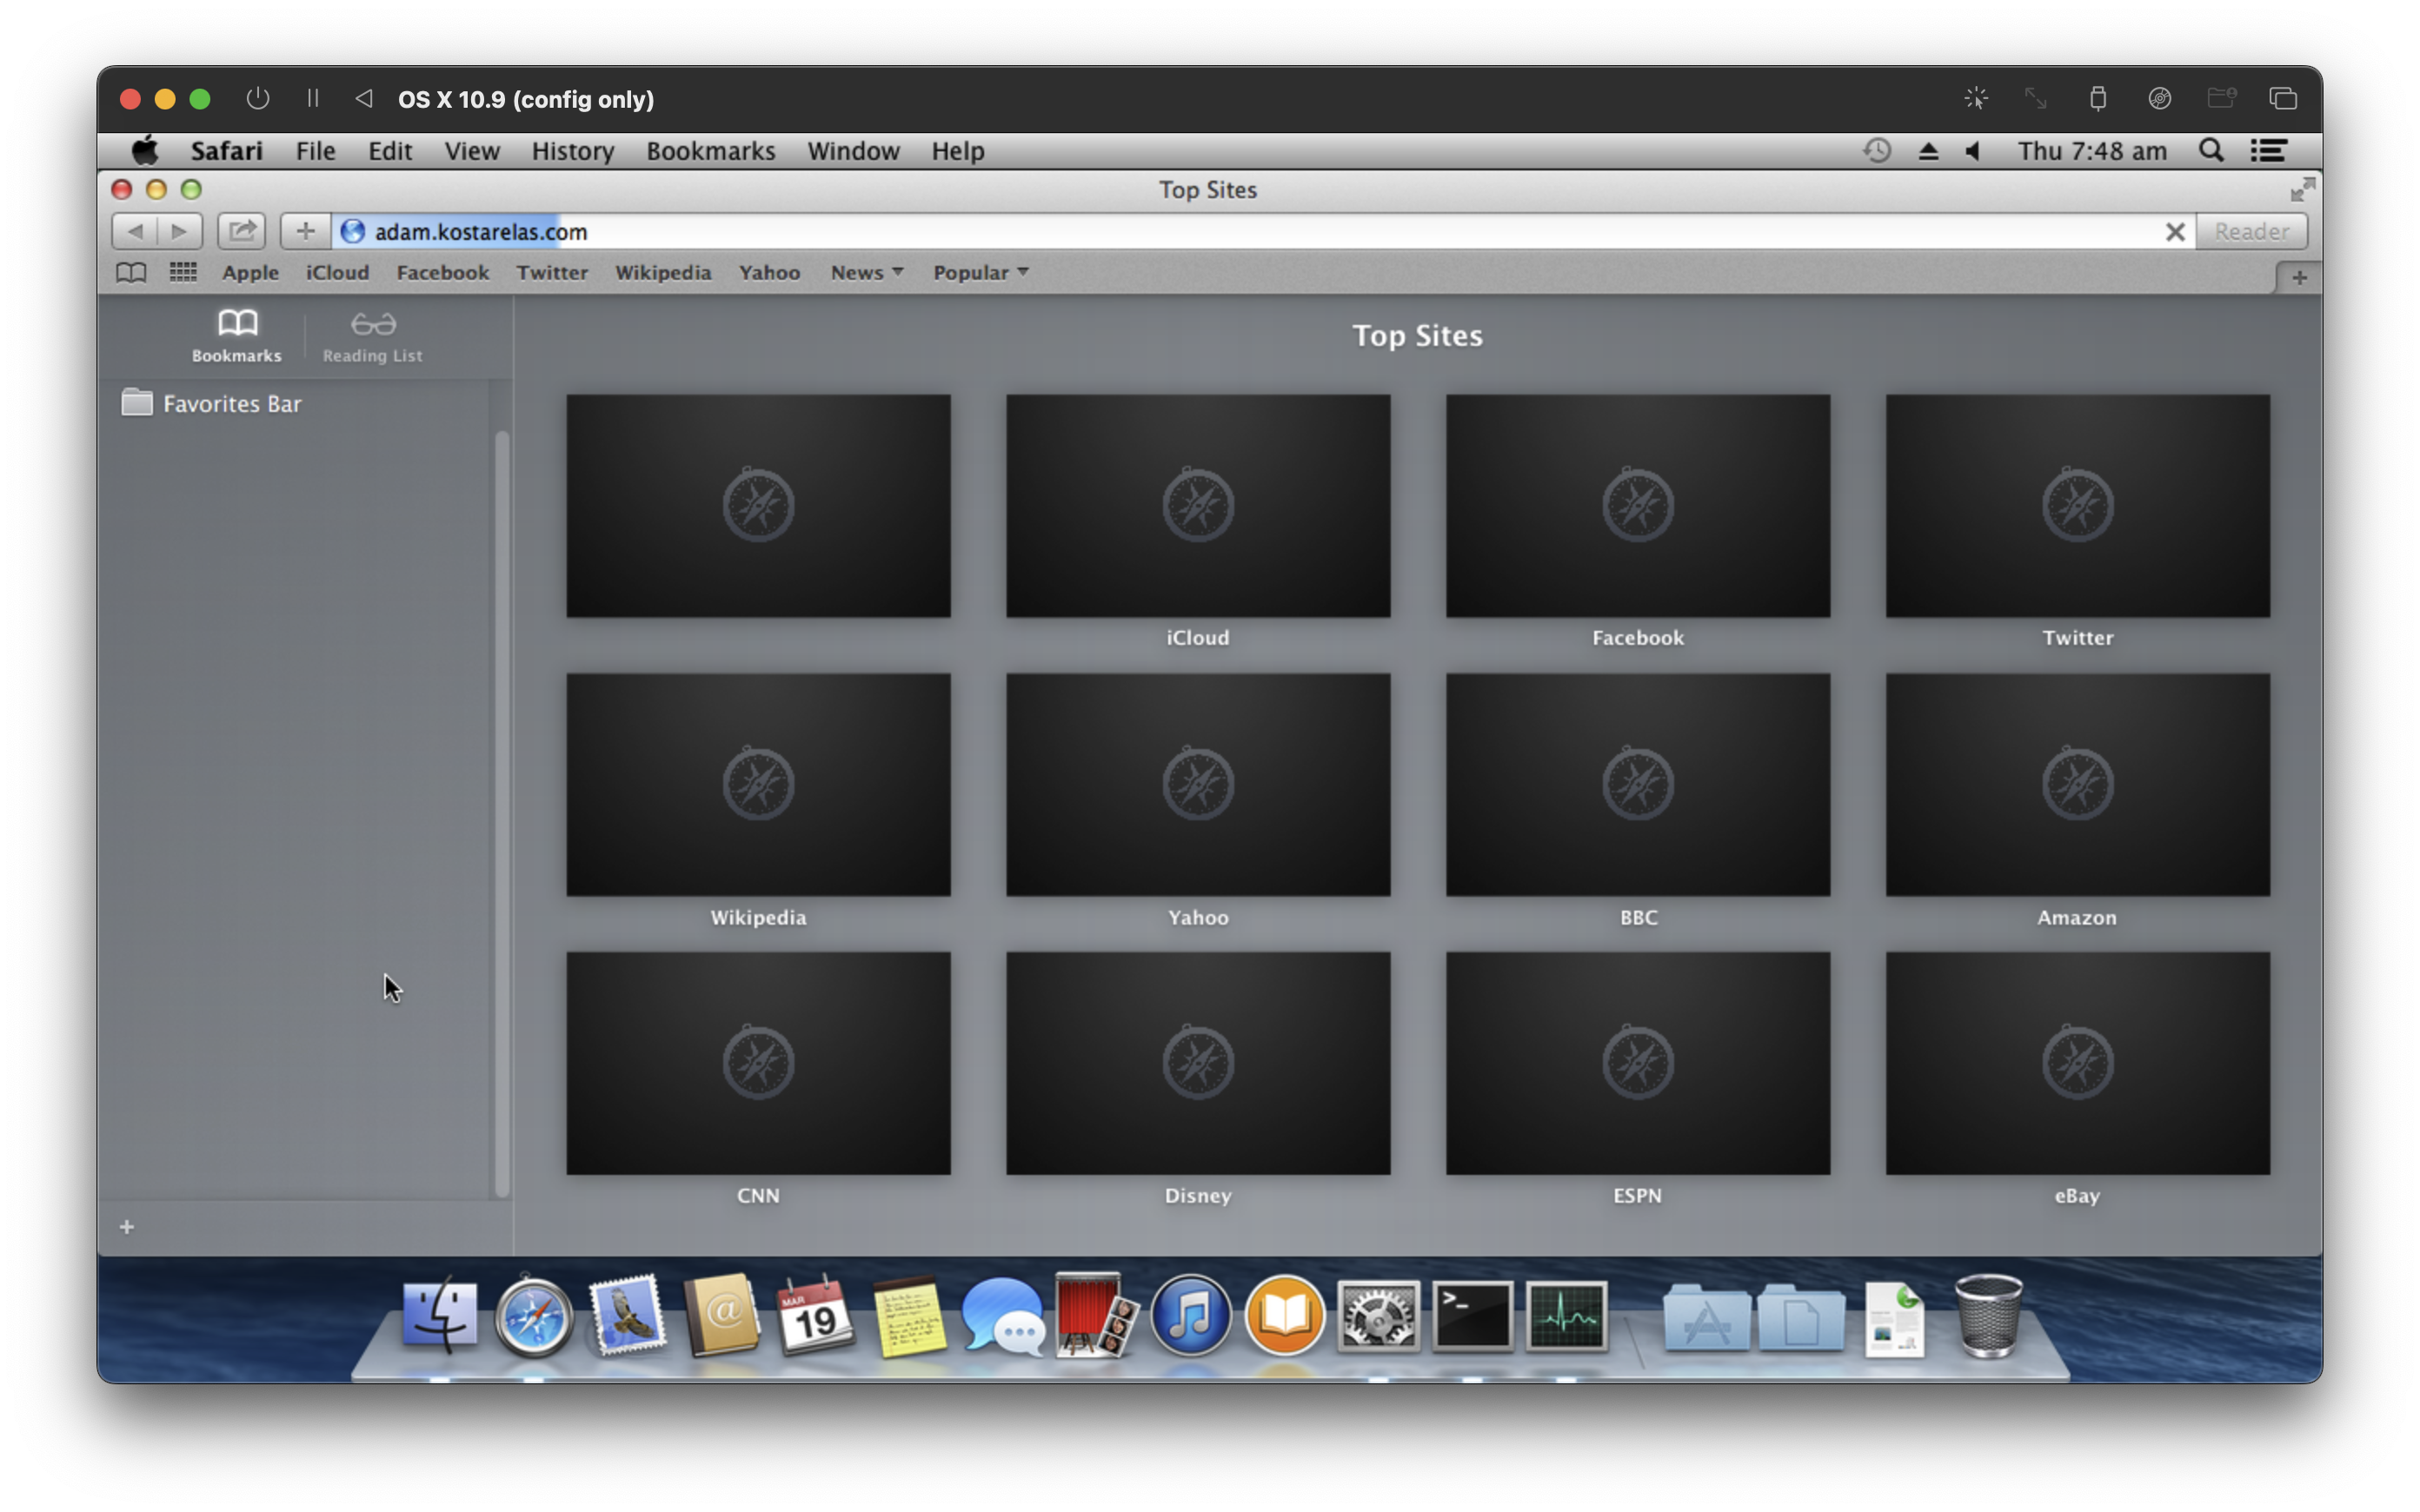This screenshot has height=1512, width=2420.
Task: Open Spotlight search in the menu bar
Action: point(2211,151)
